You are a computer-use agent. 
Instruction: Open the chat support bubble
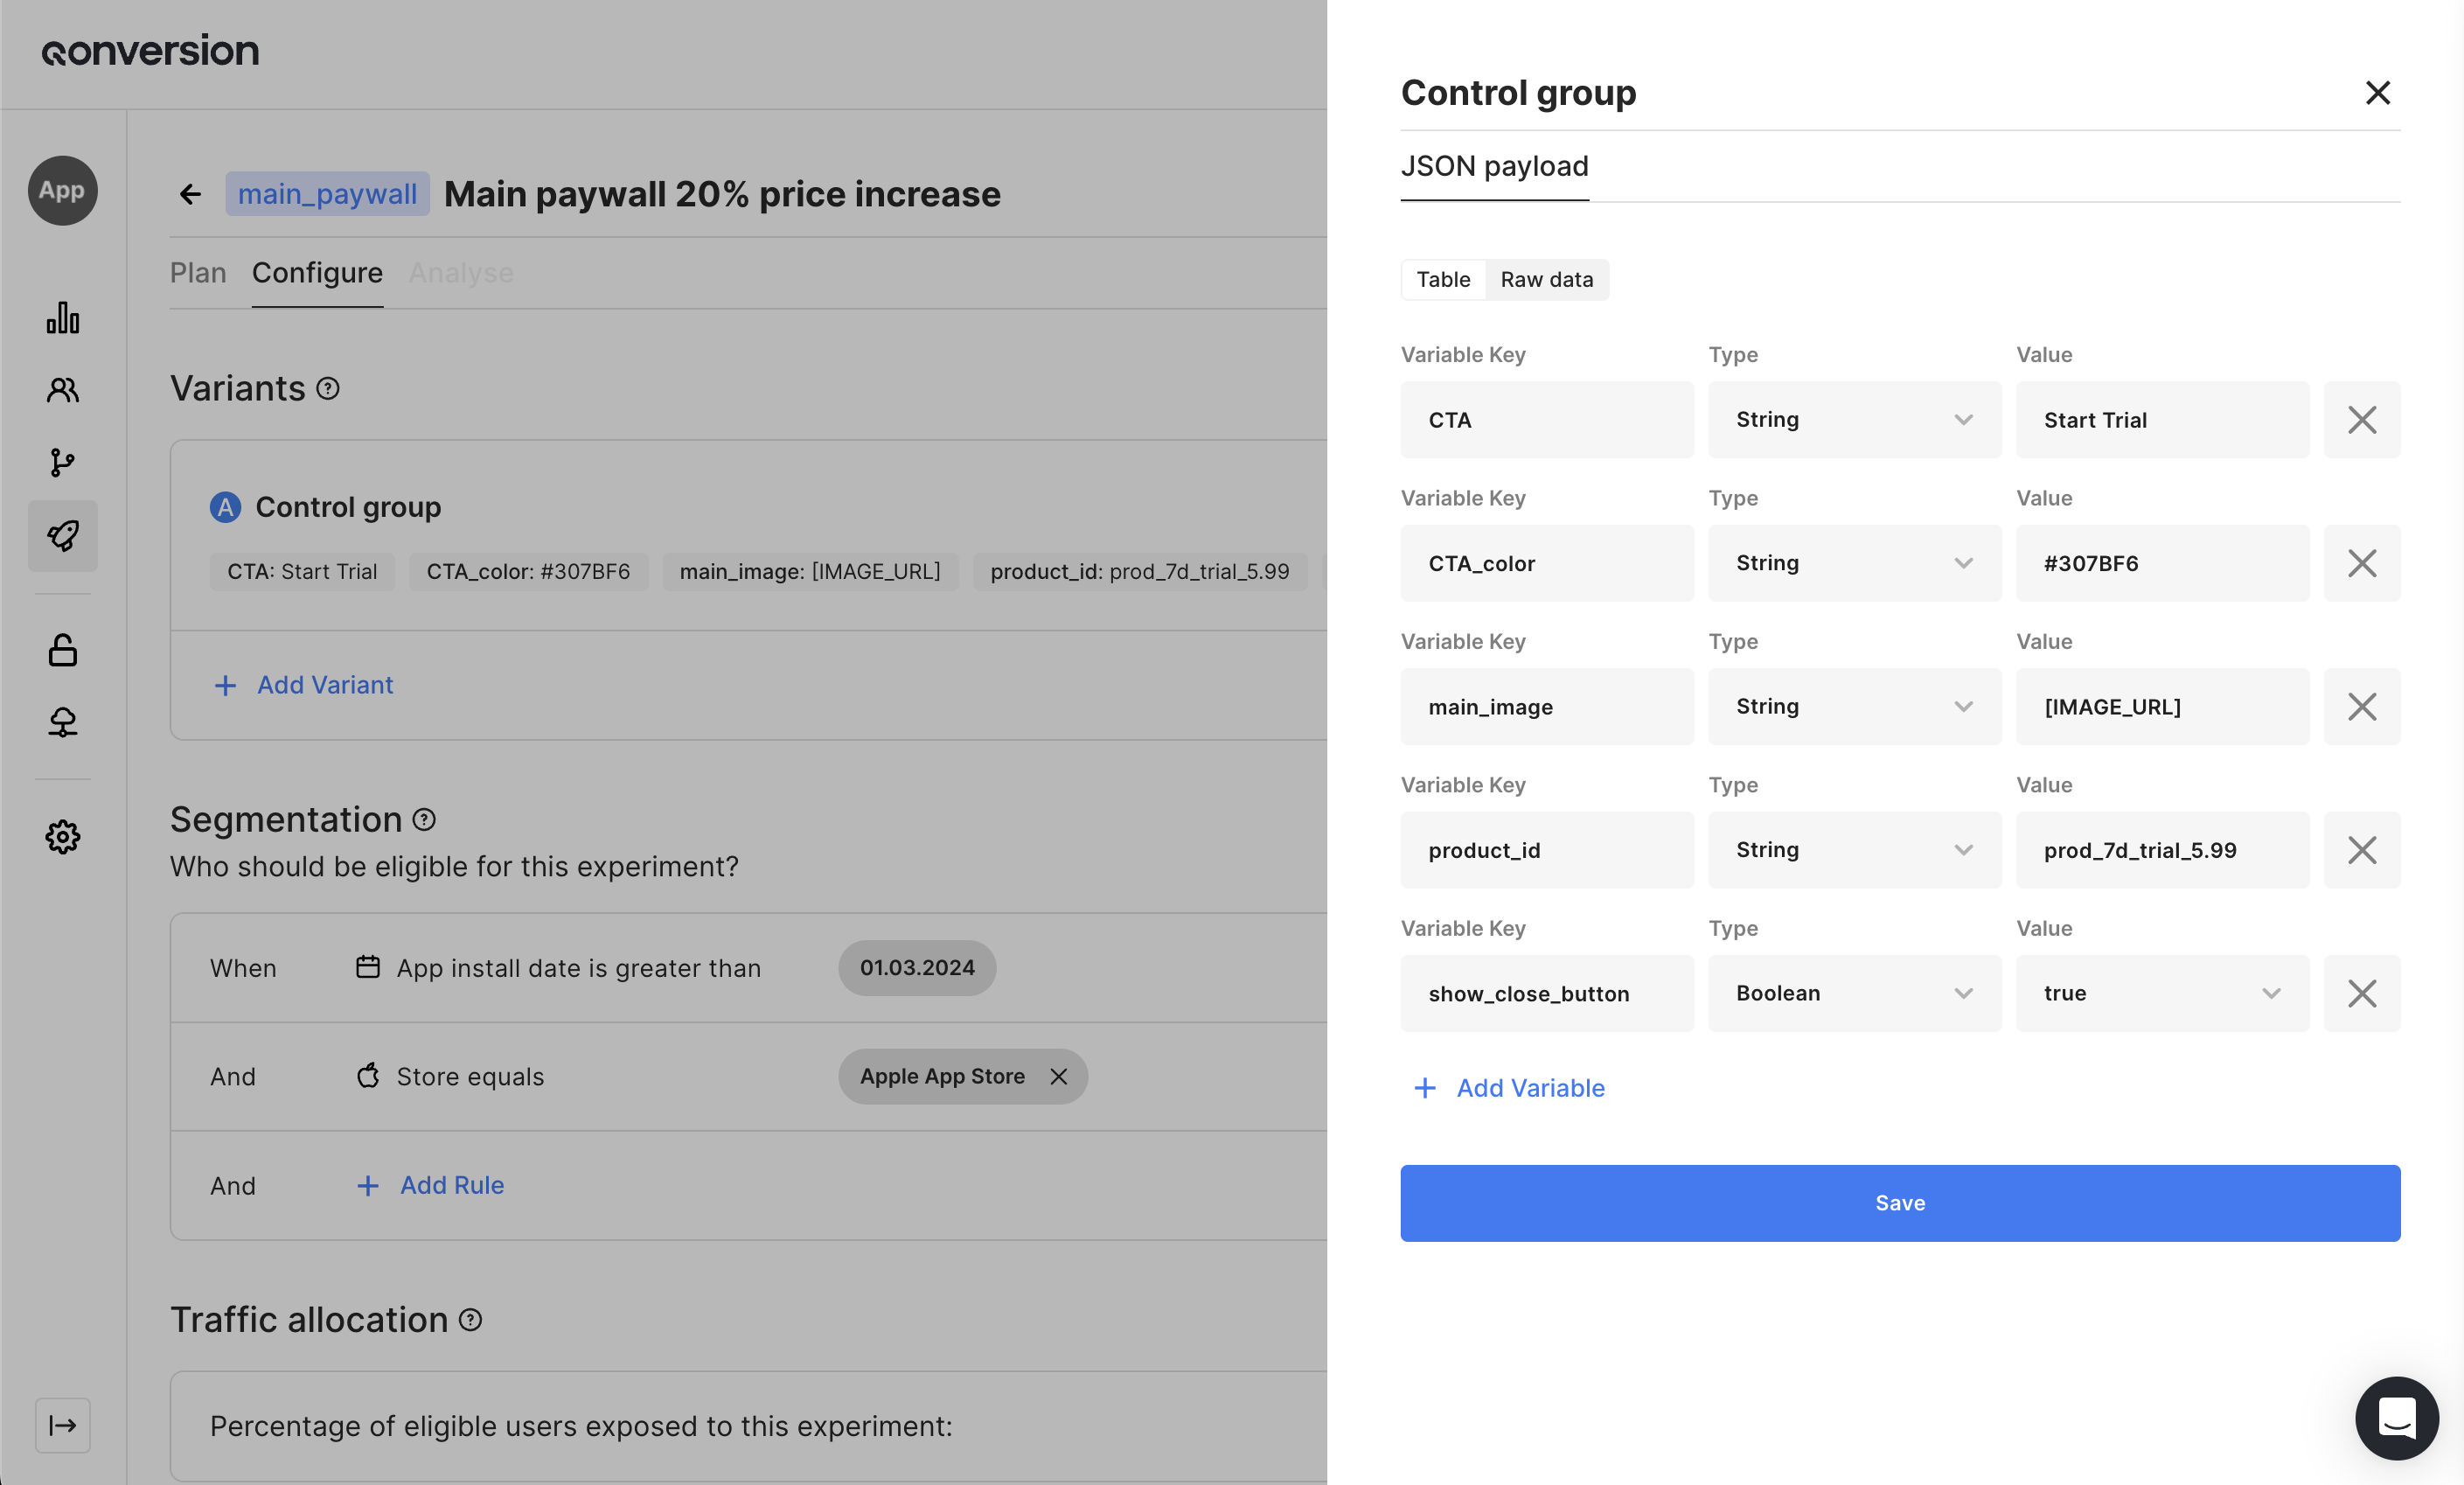(2396, 1417)
